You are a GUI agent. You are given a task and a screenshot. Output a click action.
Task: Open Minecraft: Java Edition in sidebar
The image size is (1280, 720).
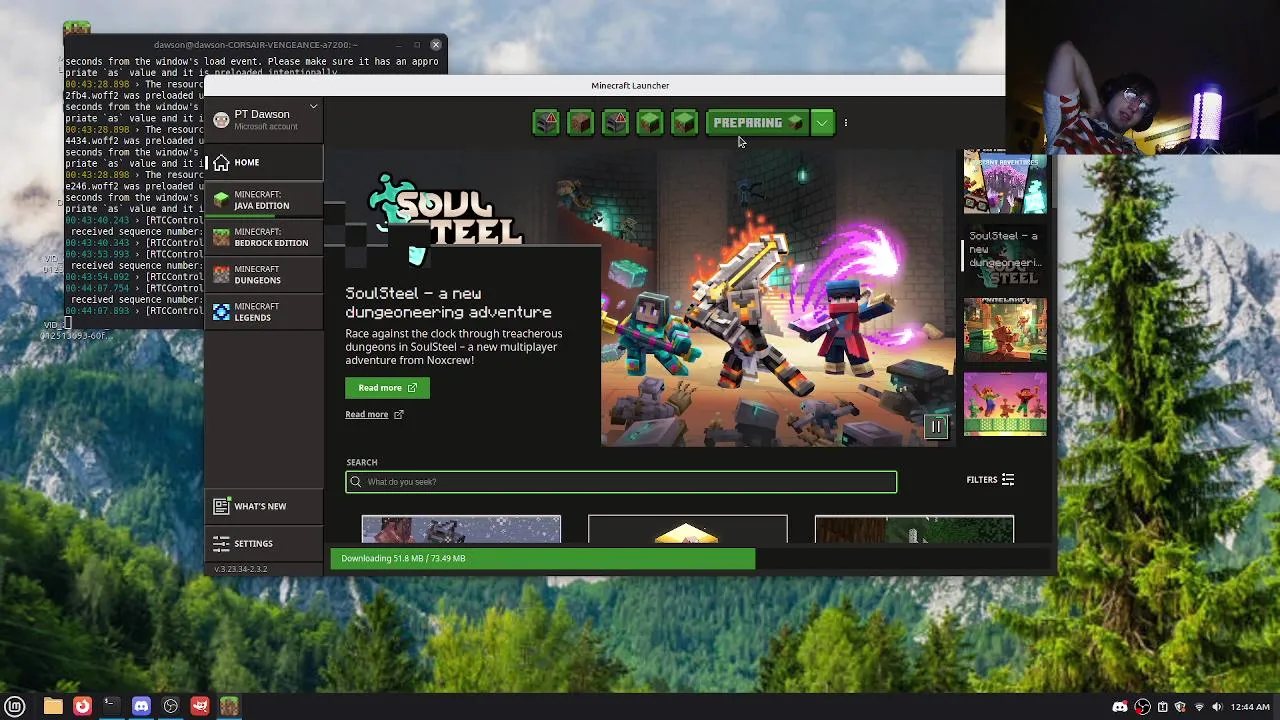tap(264, 200)
